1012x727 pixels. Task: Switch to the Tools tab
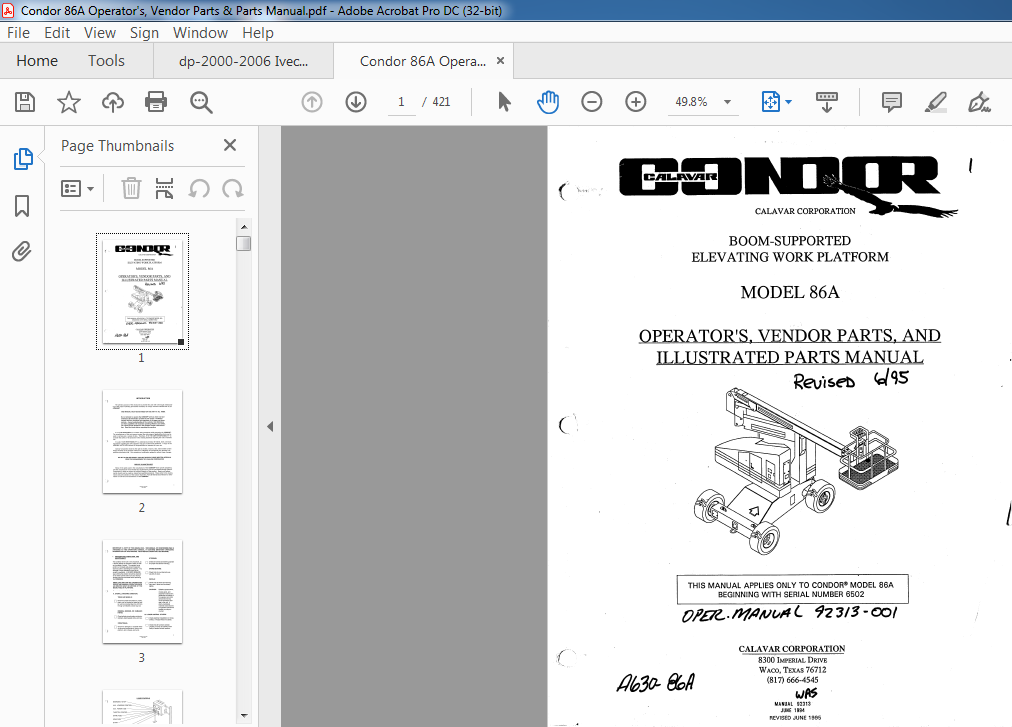106,61
